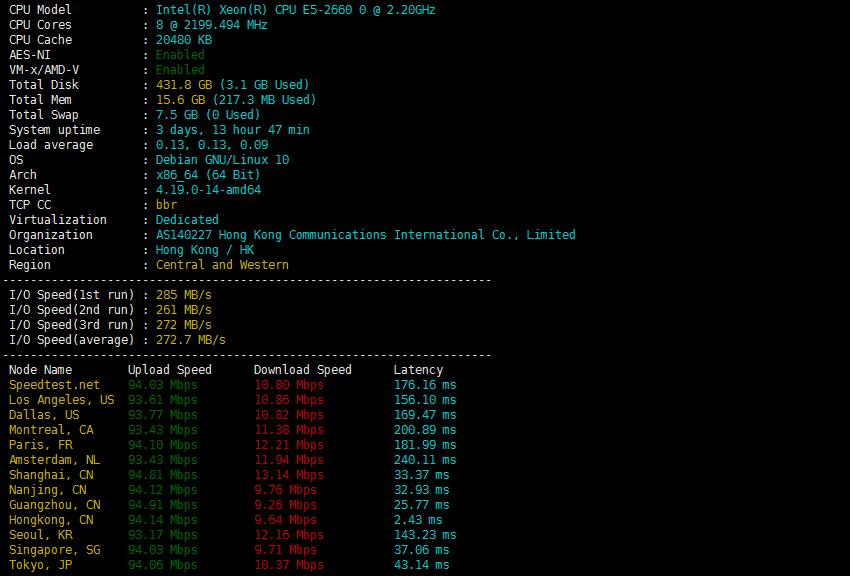The height and width of the screenshot is (576, 850).
Task: Click the TCP CC value bbr
Action: [166, 205]
